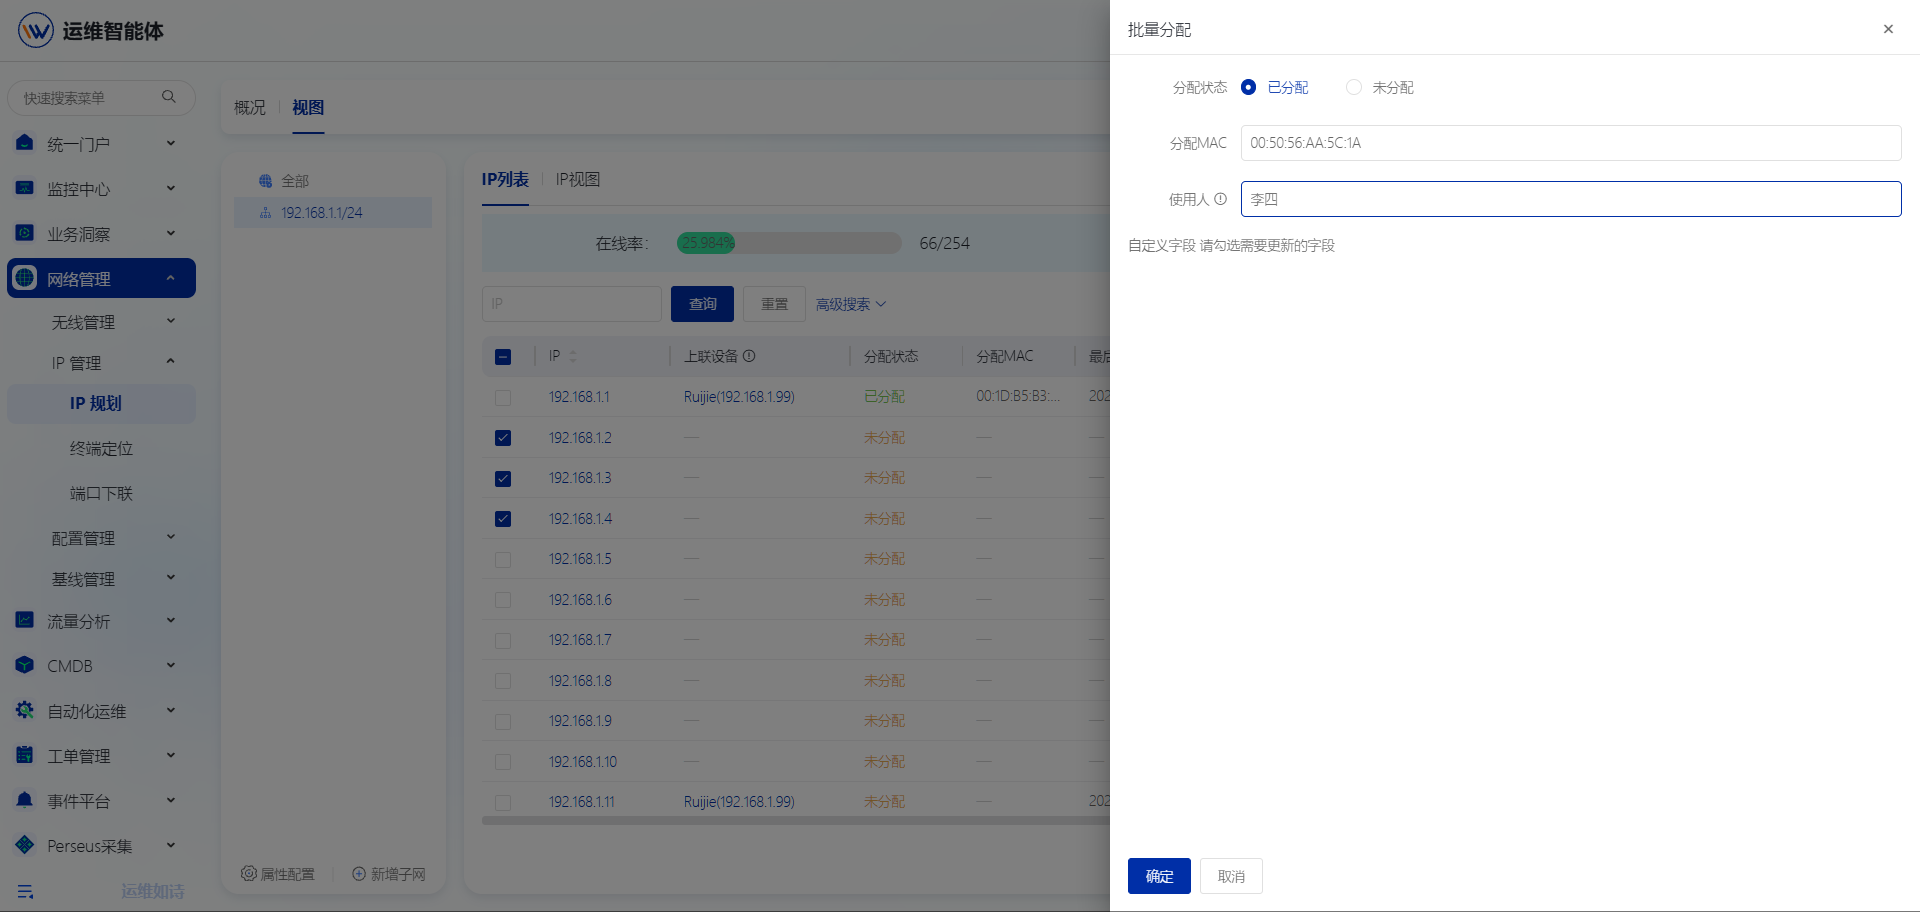1920x912 pixels.
Task: Click the sort arrows in IP column header
Action: 573,356
